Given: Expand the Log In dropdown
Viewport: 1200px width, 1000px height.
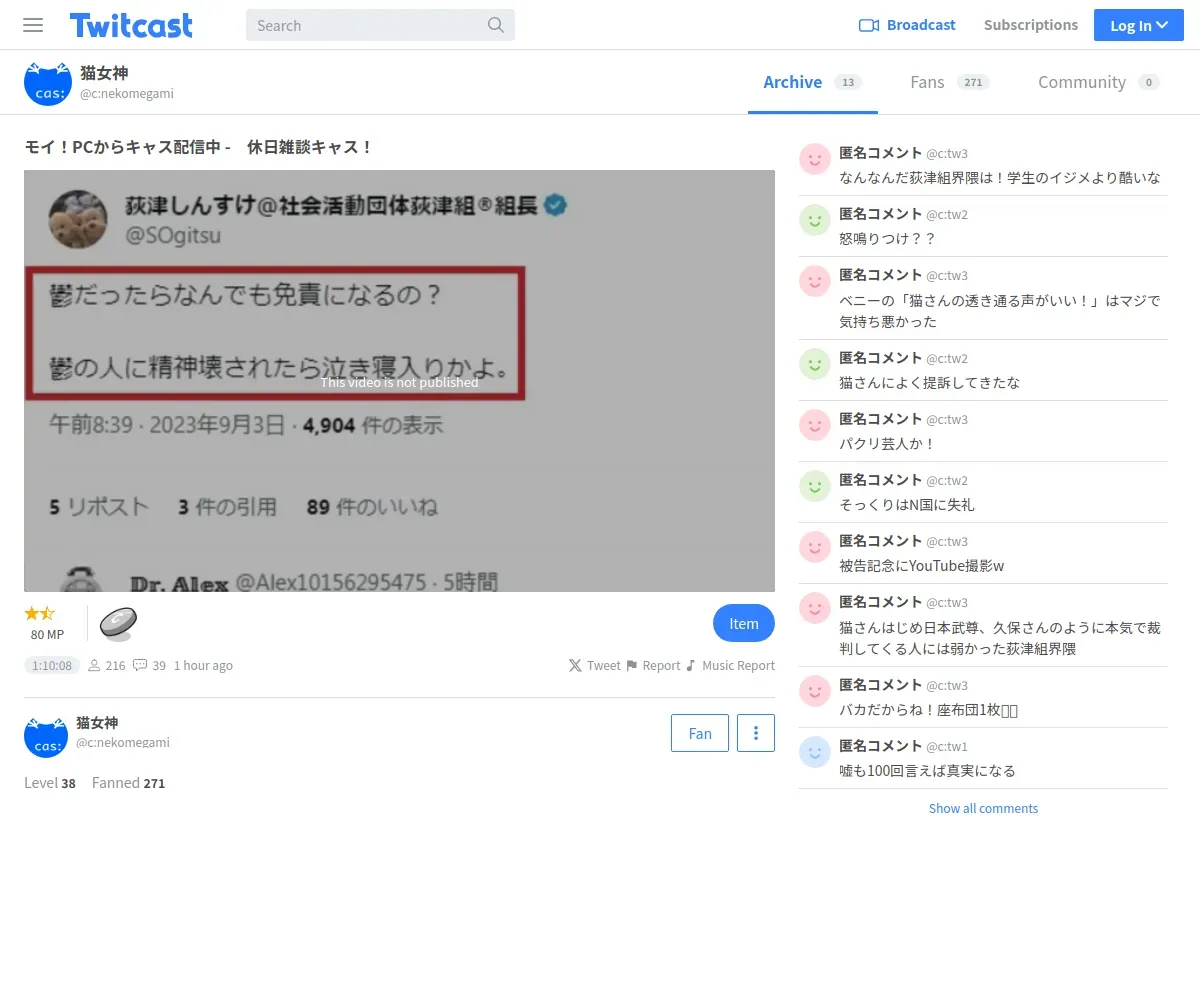Looking at the screenshot, I should [1139, 25].
